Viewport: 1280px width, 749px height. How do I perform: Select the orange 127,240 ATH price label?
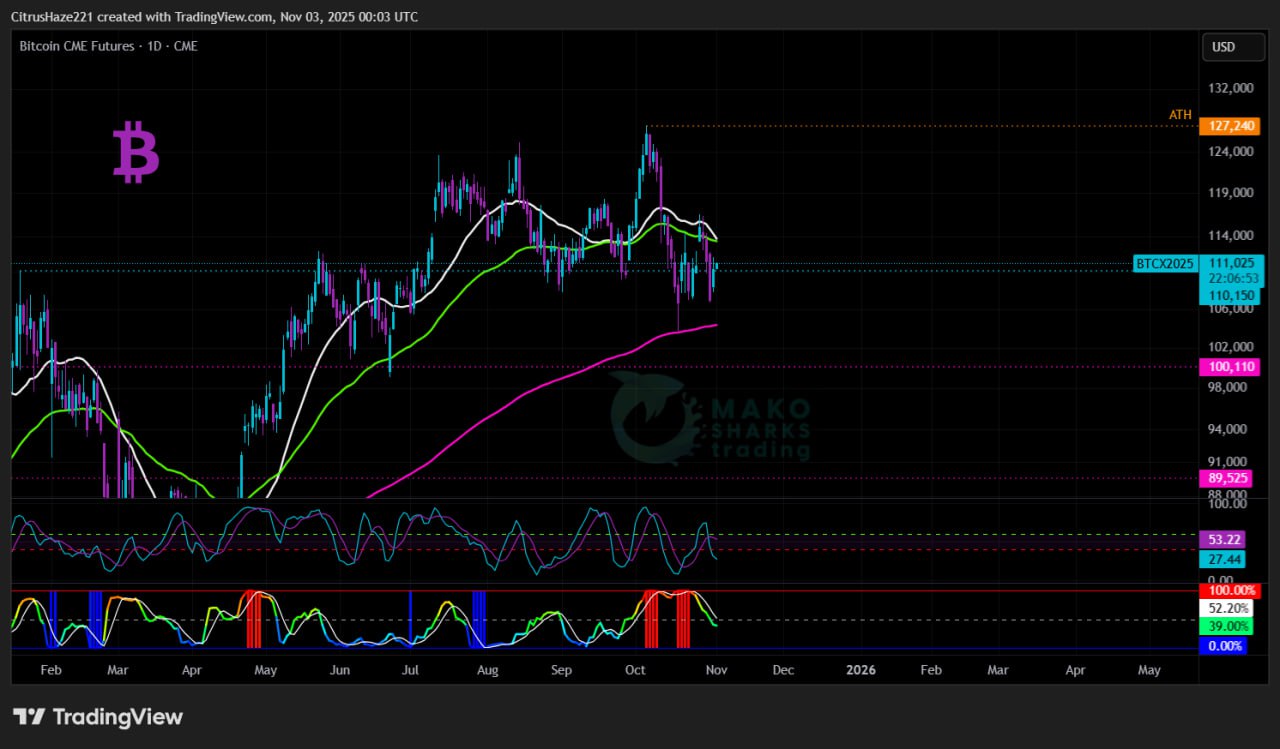pos(1231,126)
